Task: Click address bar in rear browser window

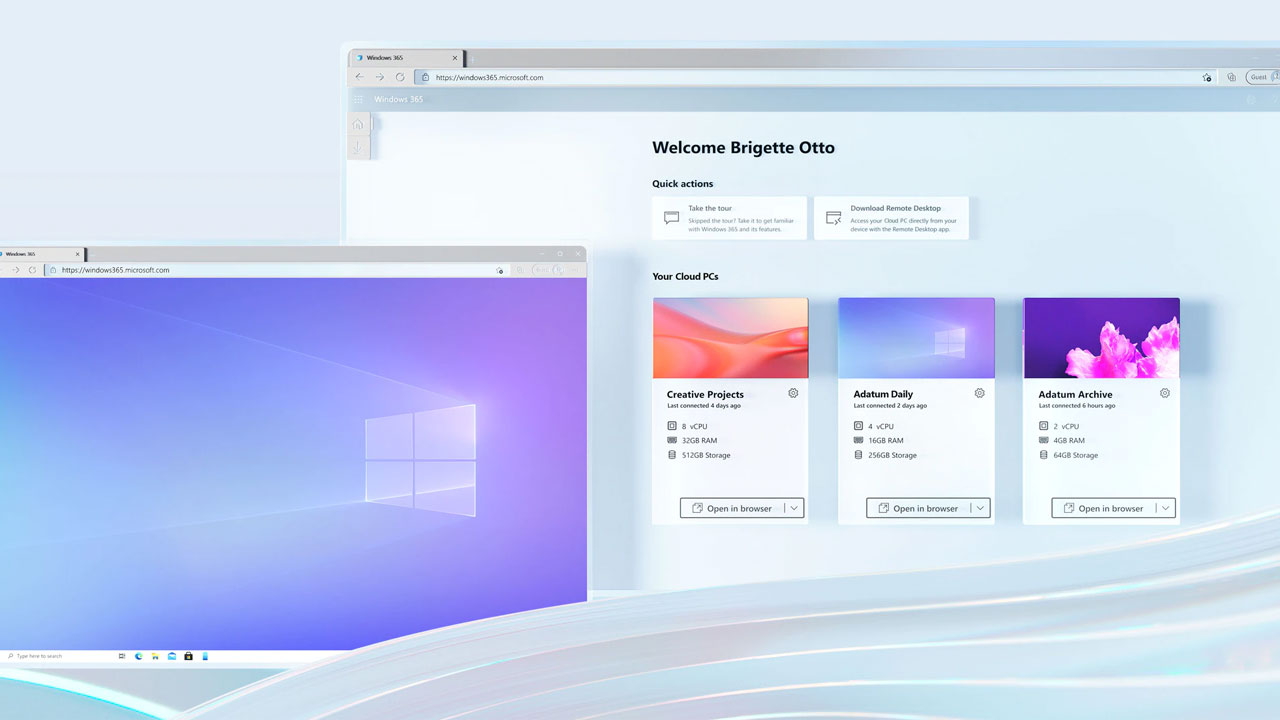Action: (x=816, y=77)
